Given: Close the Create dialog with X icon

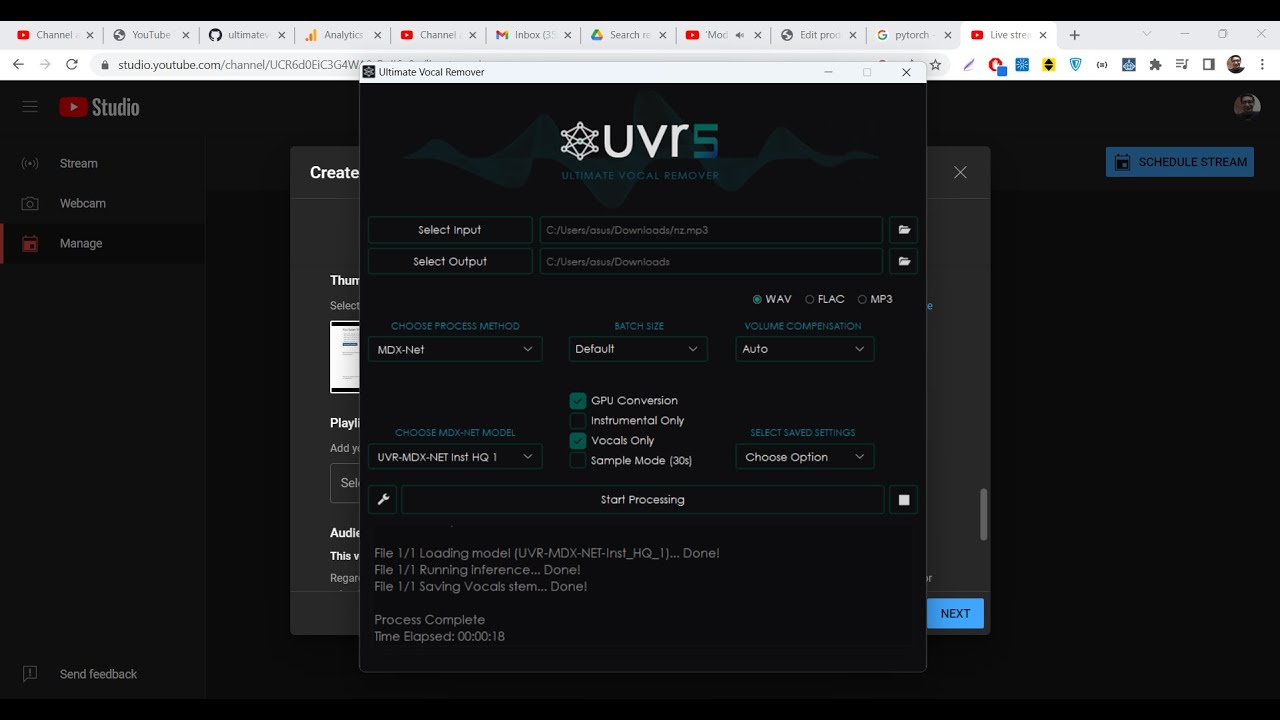Looking at the screenshot, I should click(x=960, y=172).
